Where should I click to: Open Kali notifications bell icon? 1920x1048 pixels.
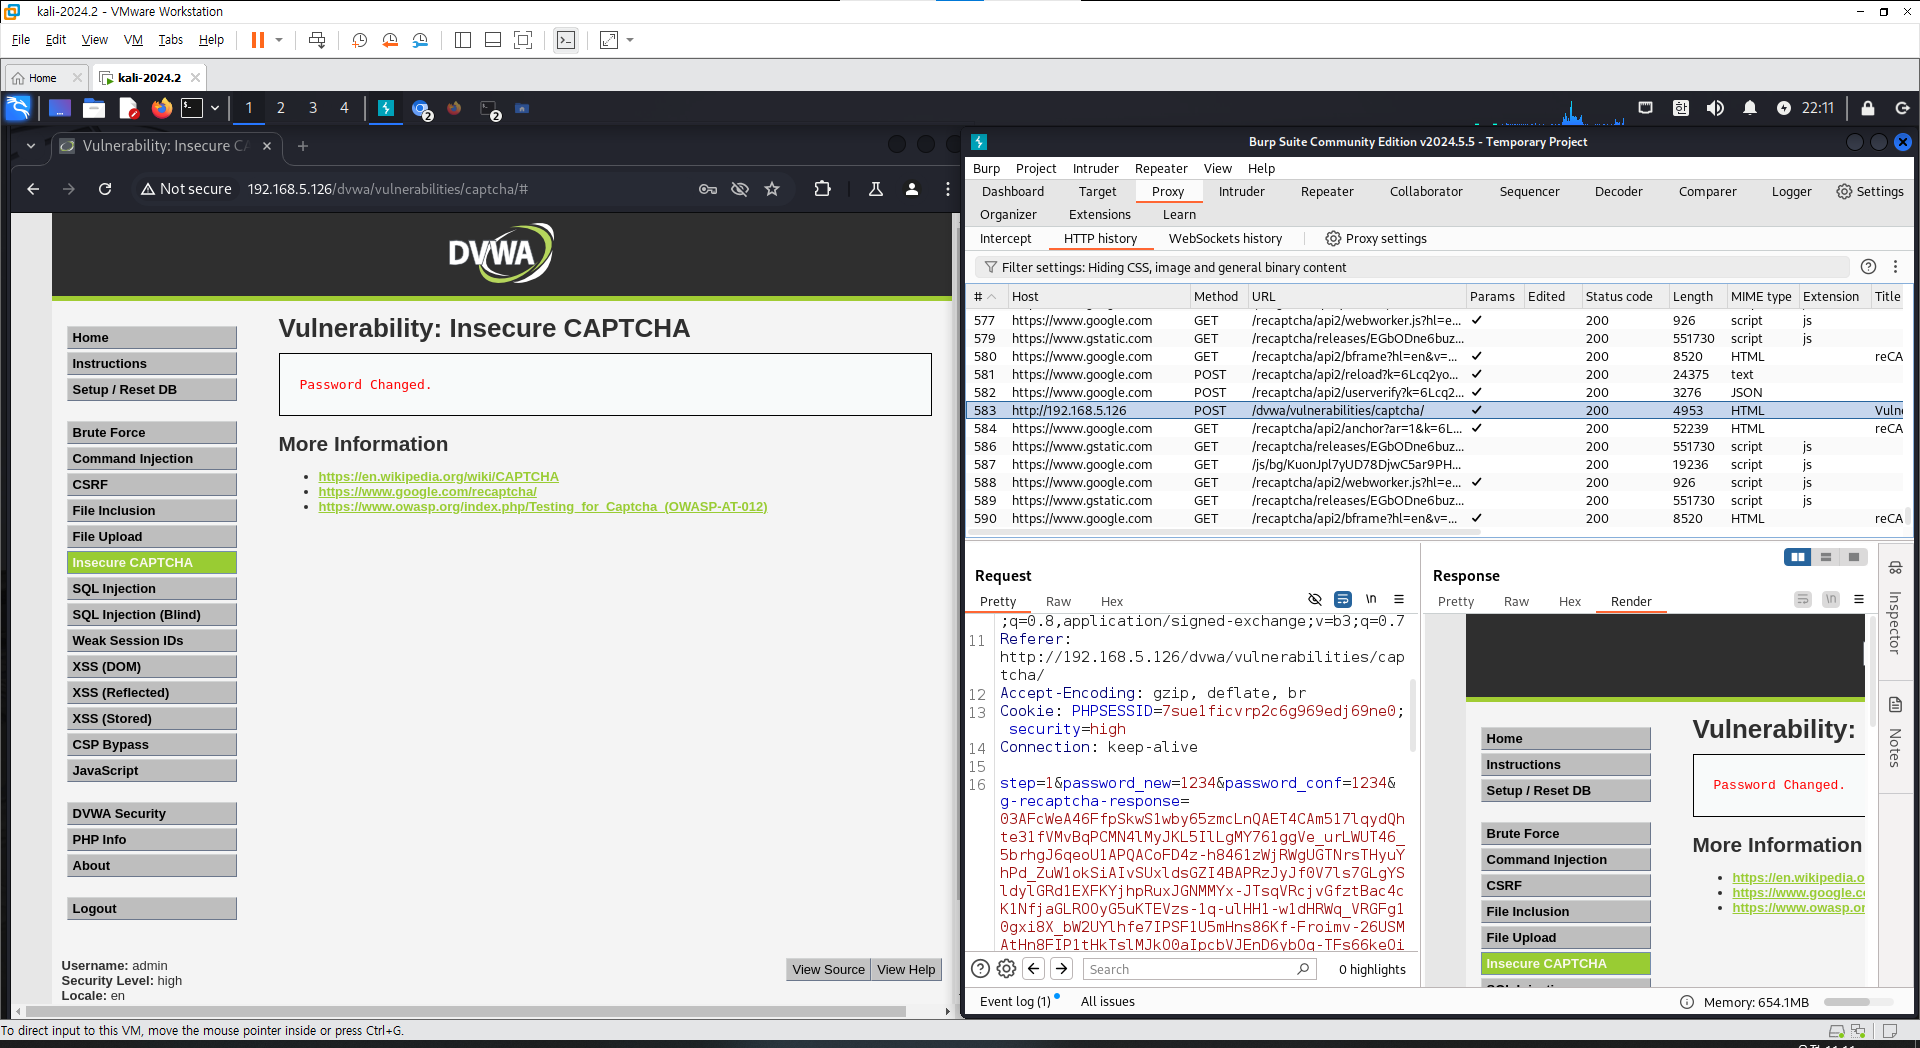click(x=1750, y=108)
